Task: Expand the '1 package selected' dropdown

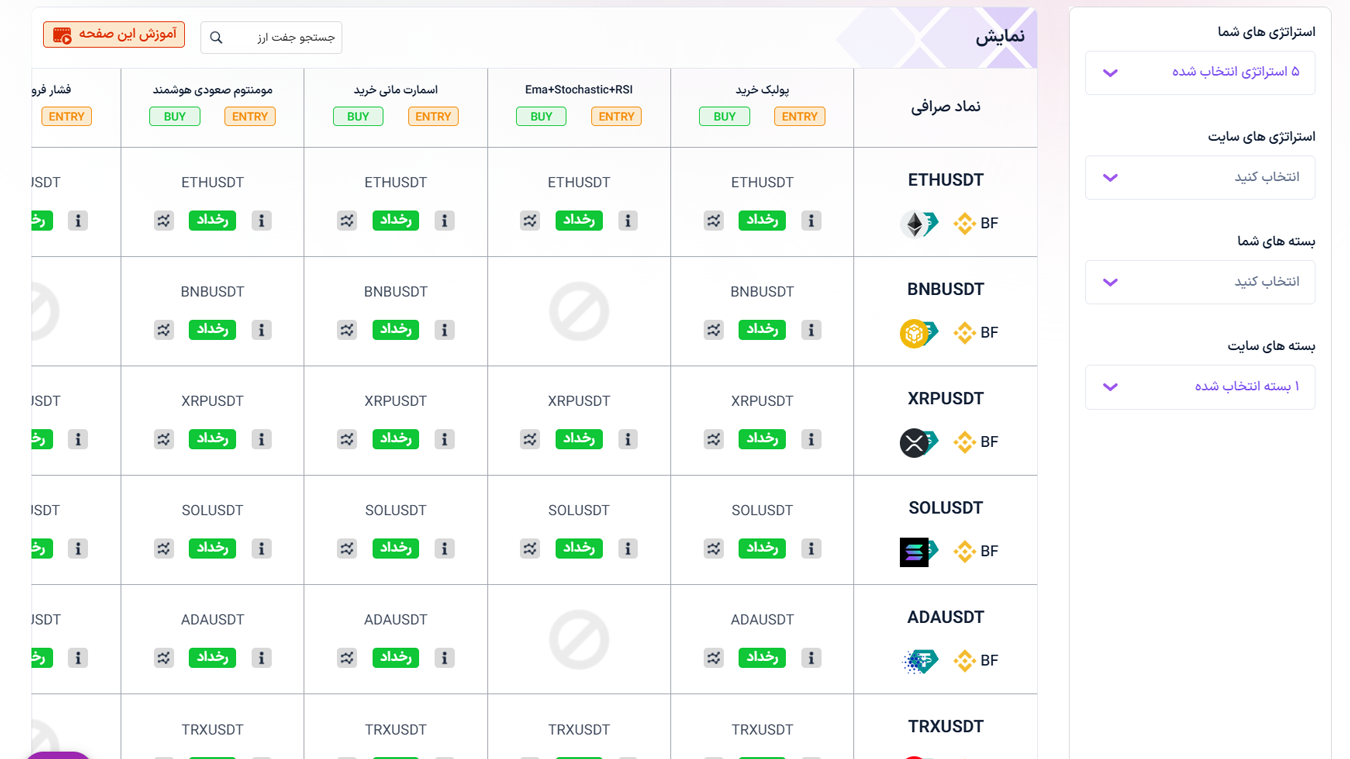Action: 1200,387
